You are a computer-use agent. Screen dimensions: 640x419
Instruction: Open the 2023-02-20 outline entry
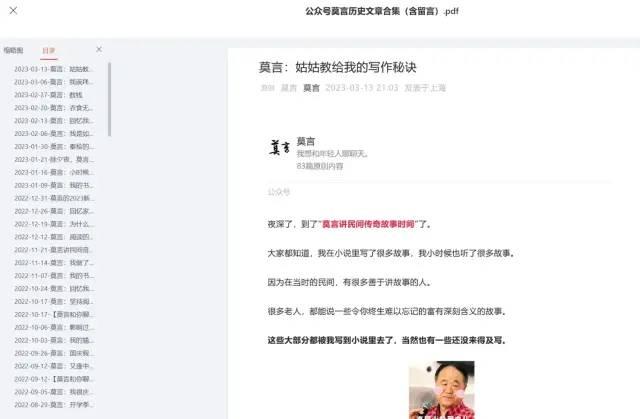53,108
